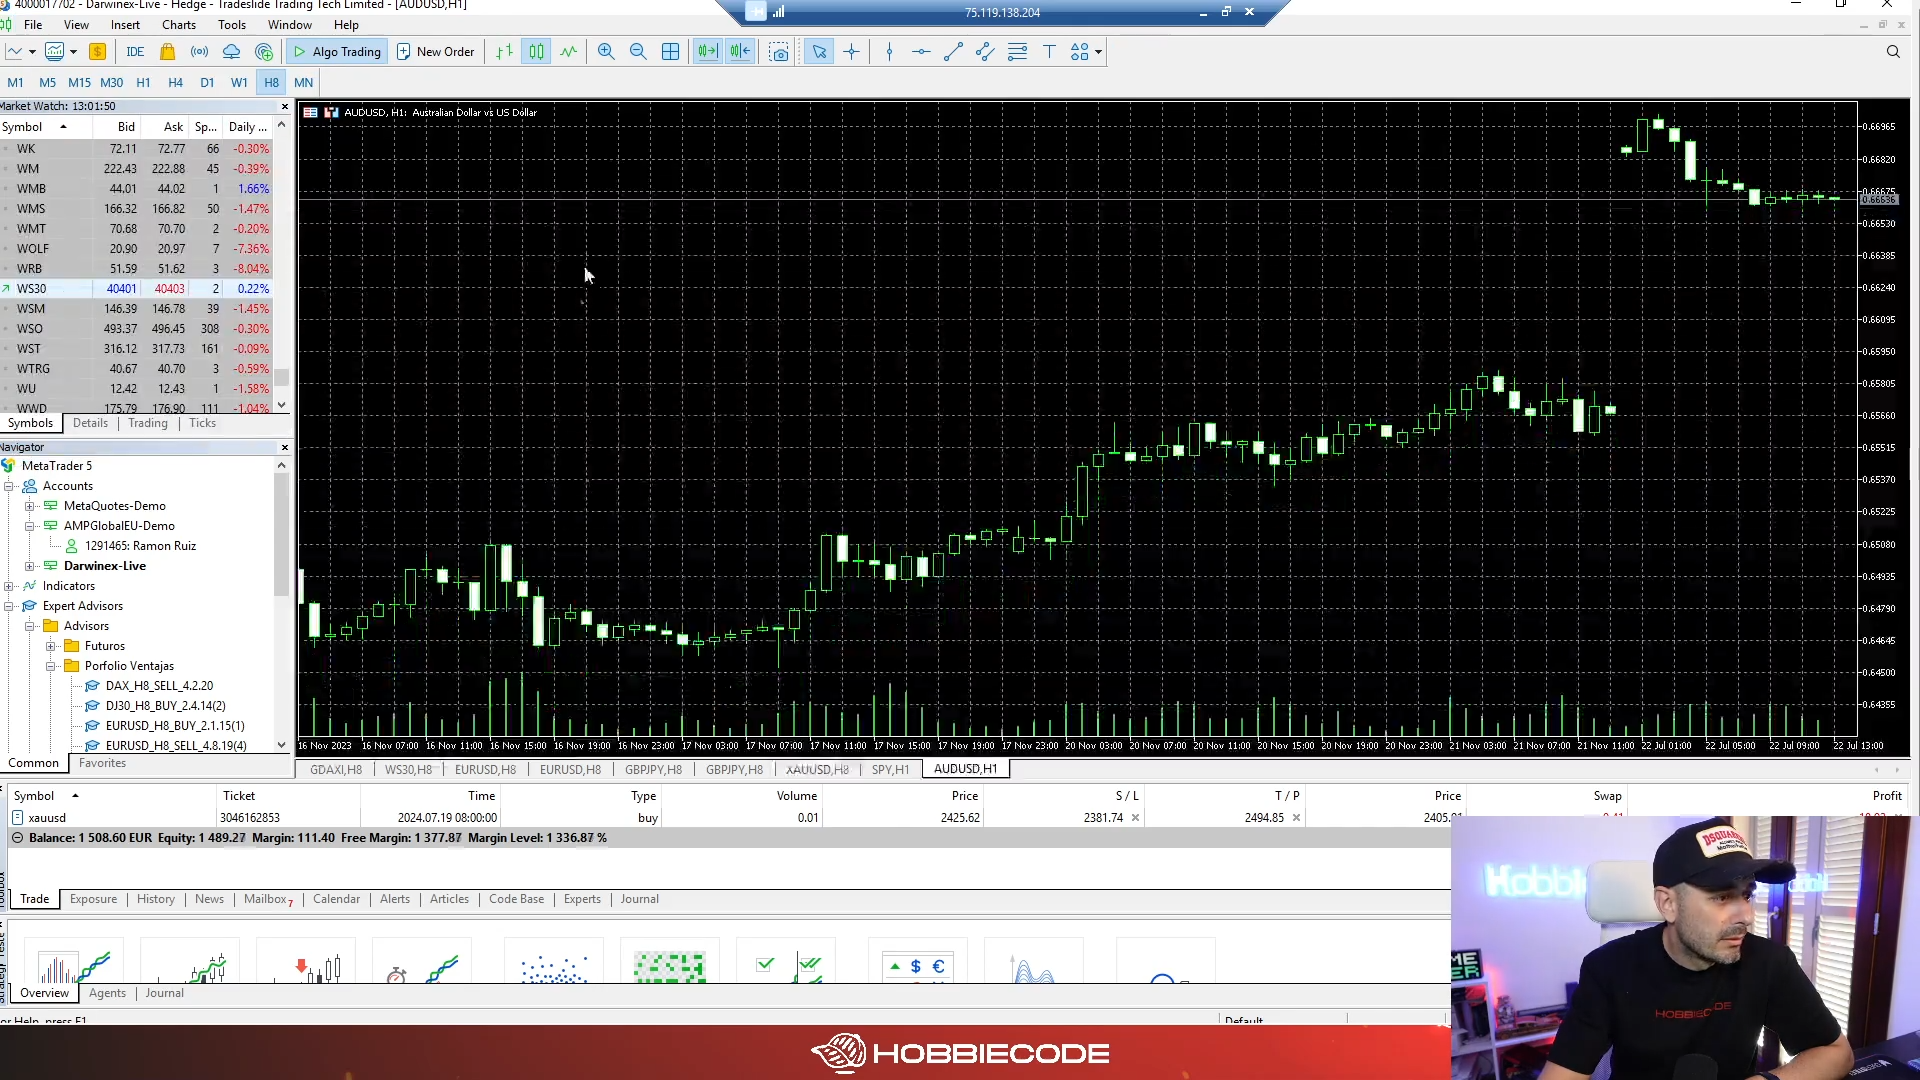
Task: Select the H4 timeframe
Action: tap(175, 83)
